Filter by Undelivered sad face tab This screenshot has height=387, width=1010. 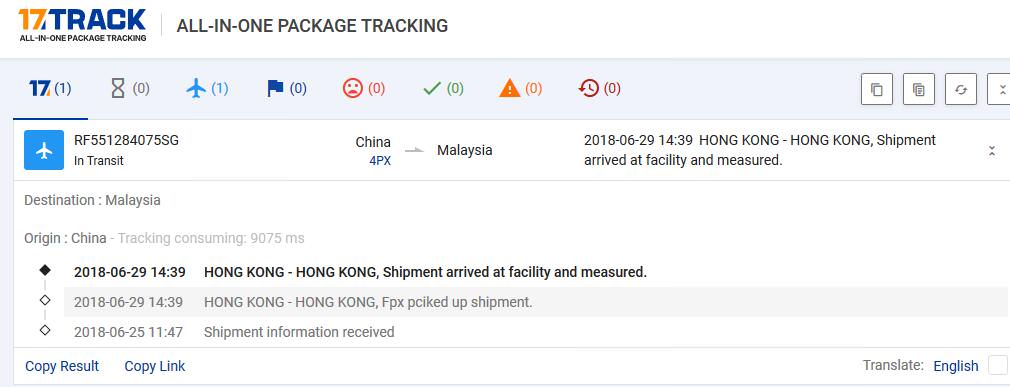(364, 89)
